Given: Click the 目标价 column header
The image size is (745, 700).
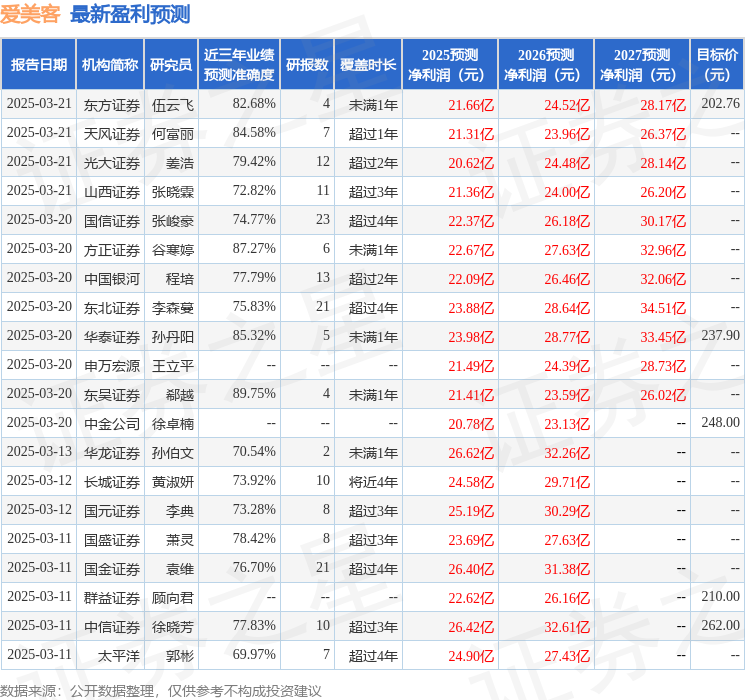Looking at the screenshot, I should coord(716,65).
